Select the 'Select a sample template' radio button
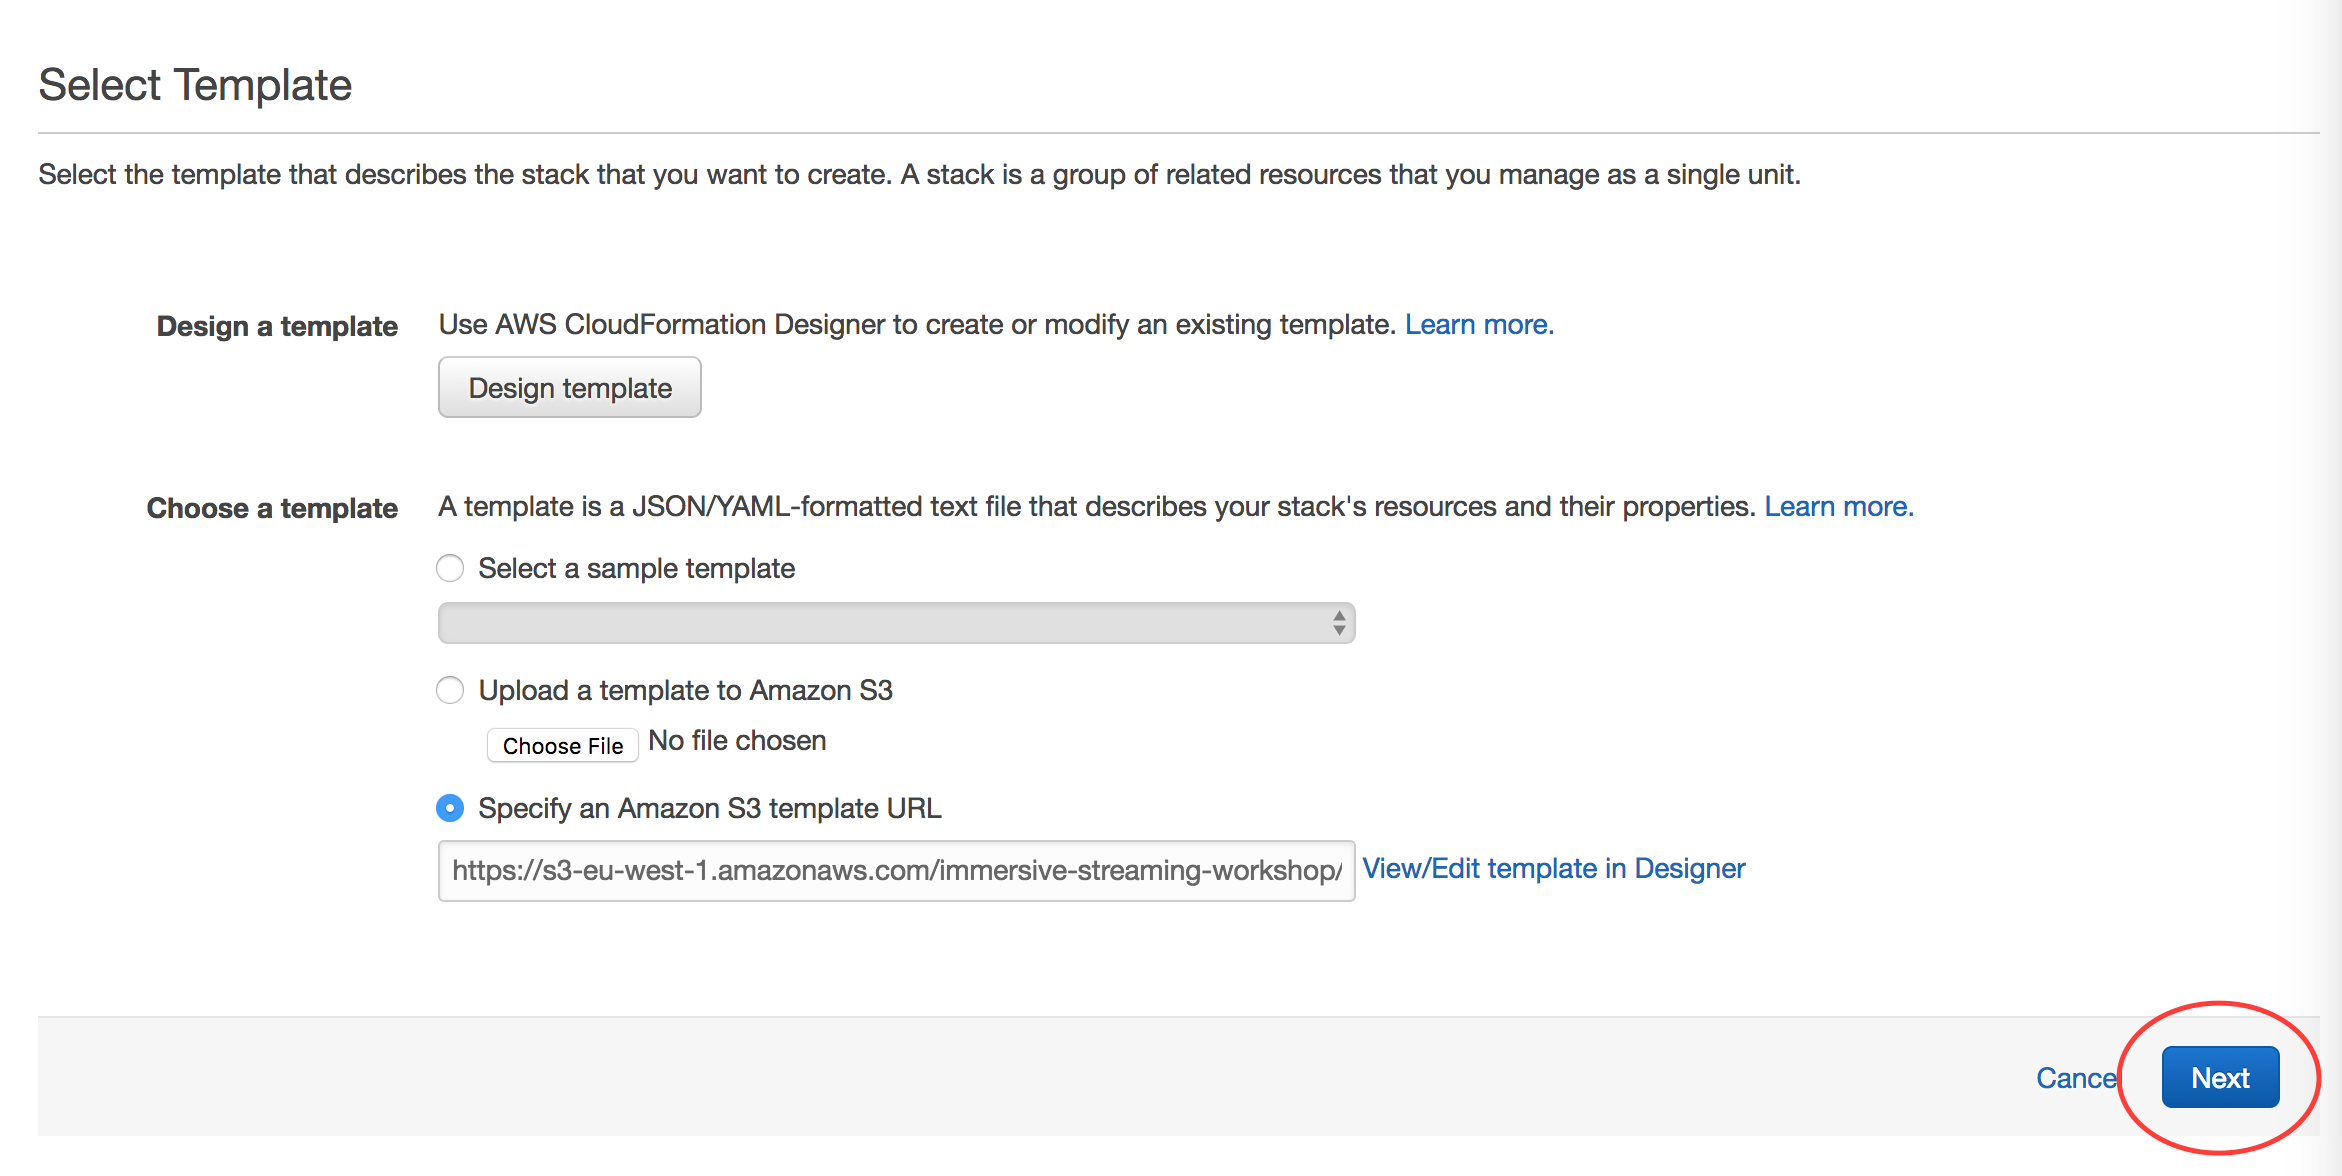This screenshot has height=1176, width=2342. (450, 568)
